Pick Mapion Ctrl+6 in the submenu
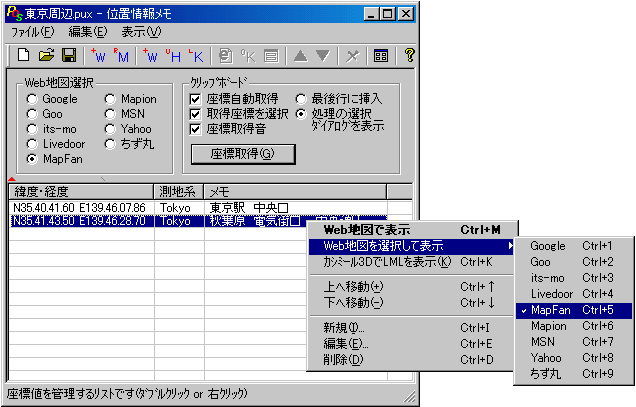 point(574,326)
